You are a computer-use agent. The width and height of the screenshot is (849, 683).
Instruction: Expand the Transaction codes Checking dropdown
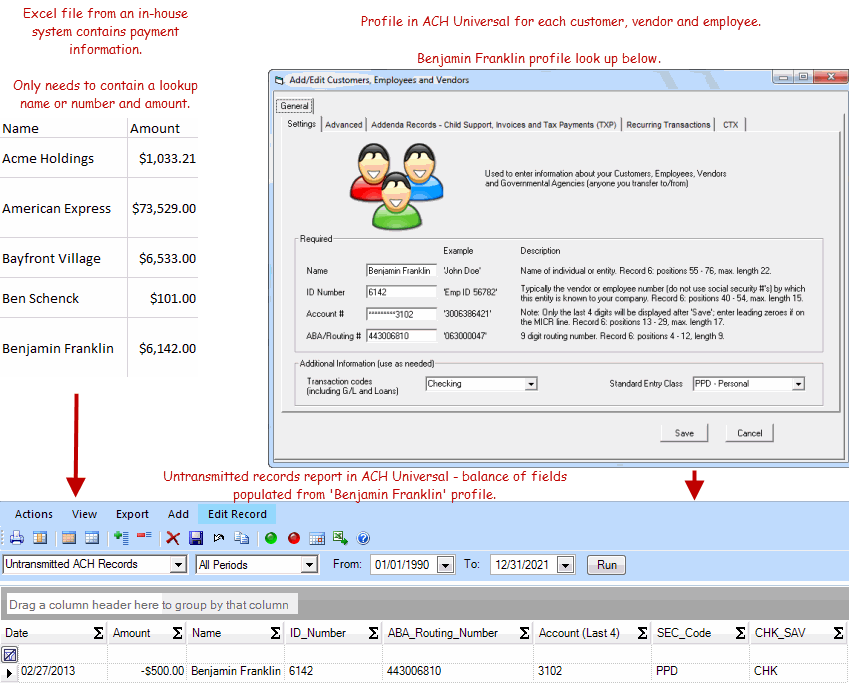531,383
